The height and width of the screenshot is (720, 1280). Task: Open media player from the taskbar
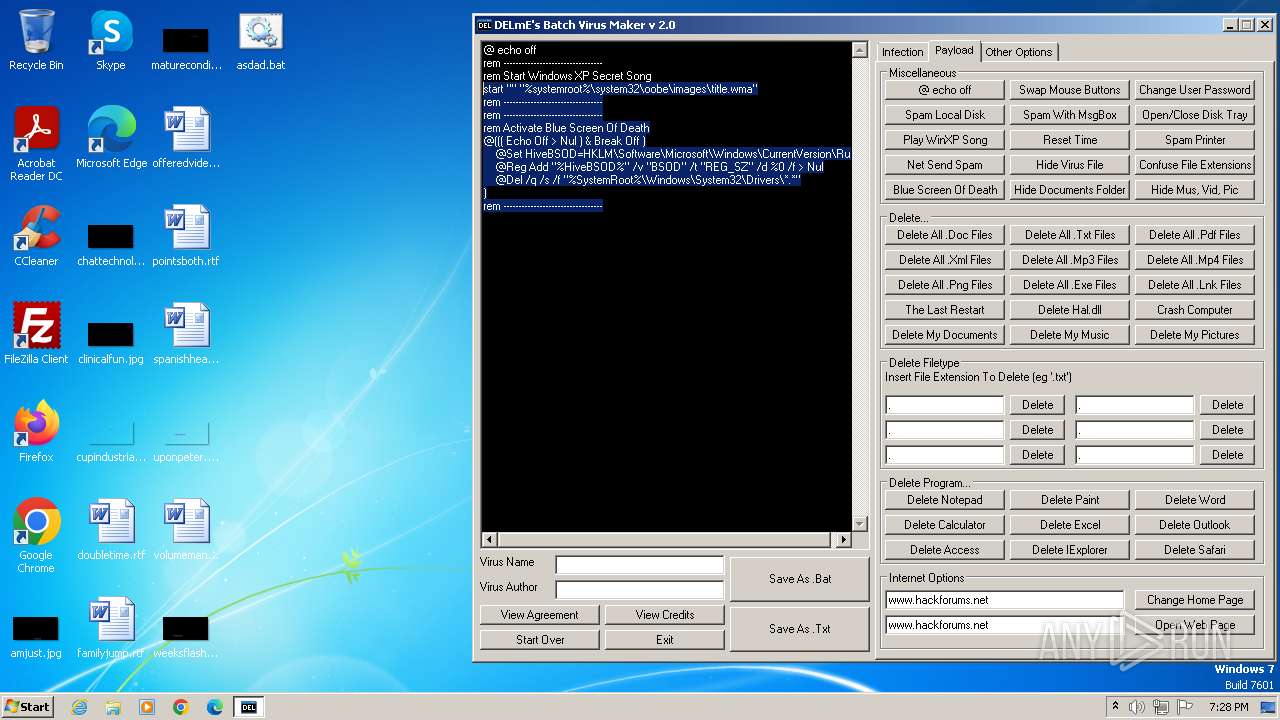(x=147, y=707)
